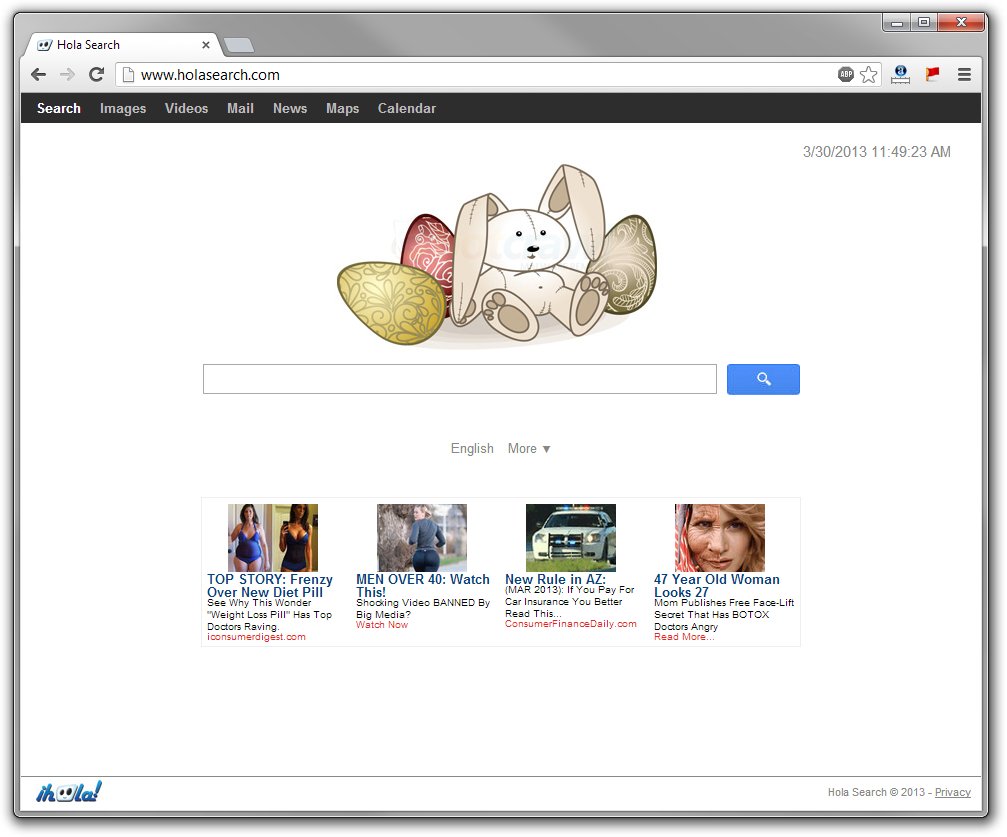Select the English language link
The width and height of the screenshot is (1007, 837).
click(472, 448)
